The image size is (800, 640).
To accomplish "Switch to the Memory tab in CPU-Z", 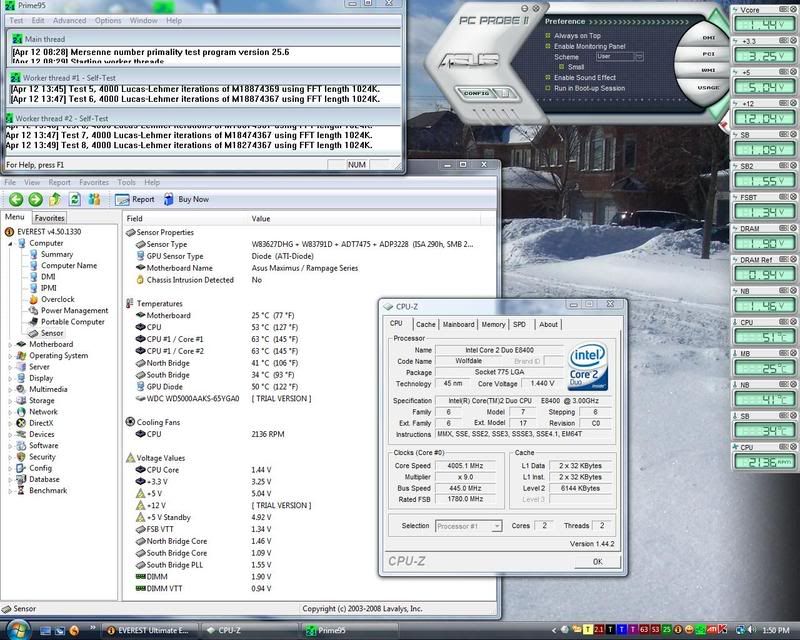I will pos(493,324).
